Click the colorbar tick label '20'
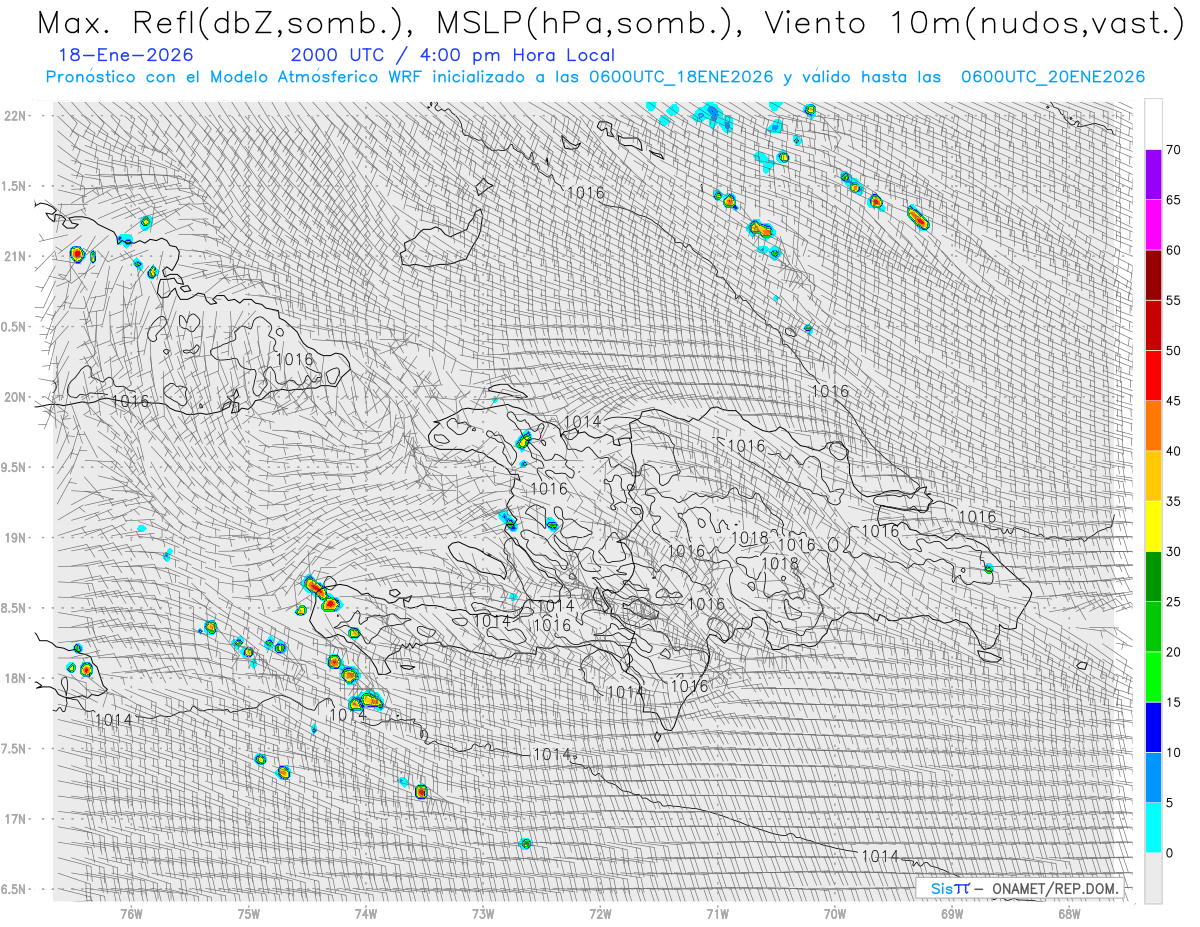Image resolution: width=1200 pixels, height=927 pixels. pyautogui.click(x=1173, y=652)
